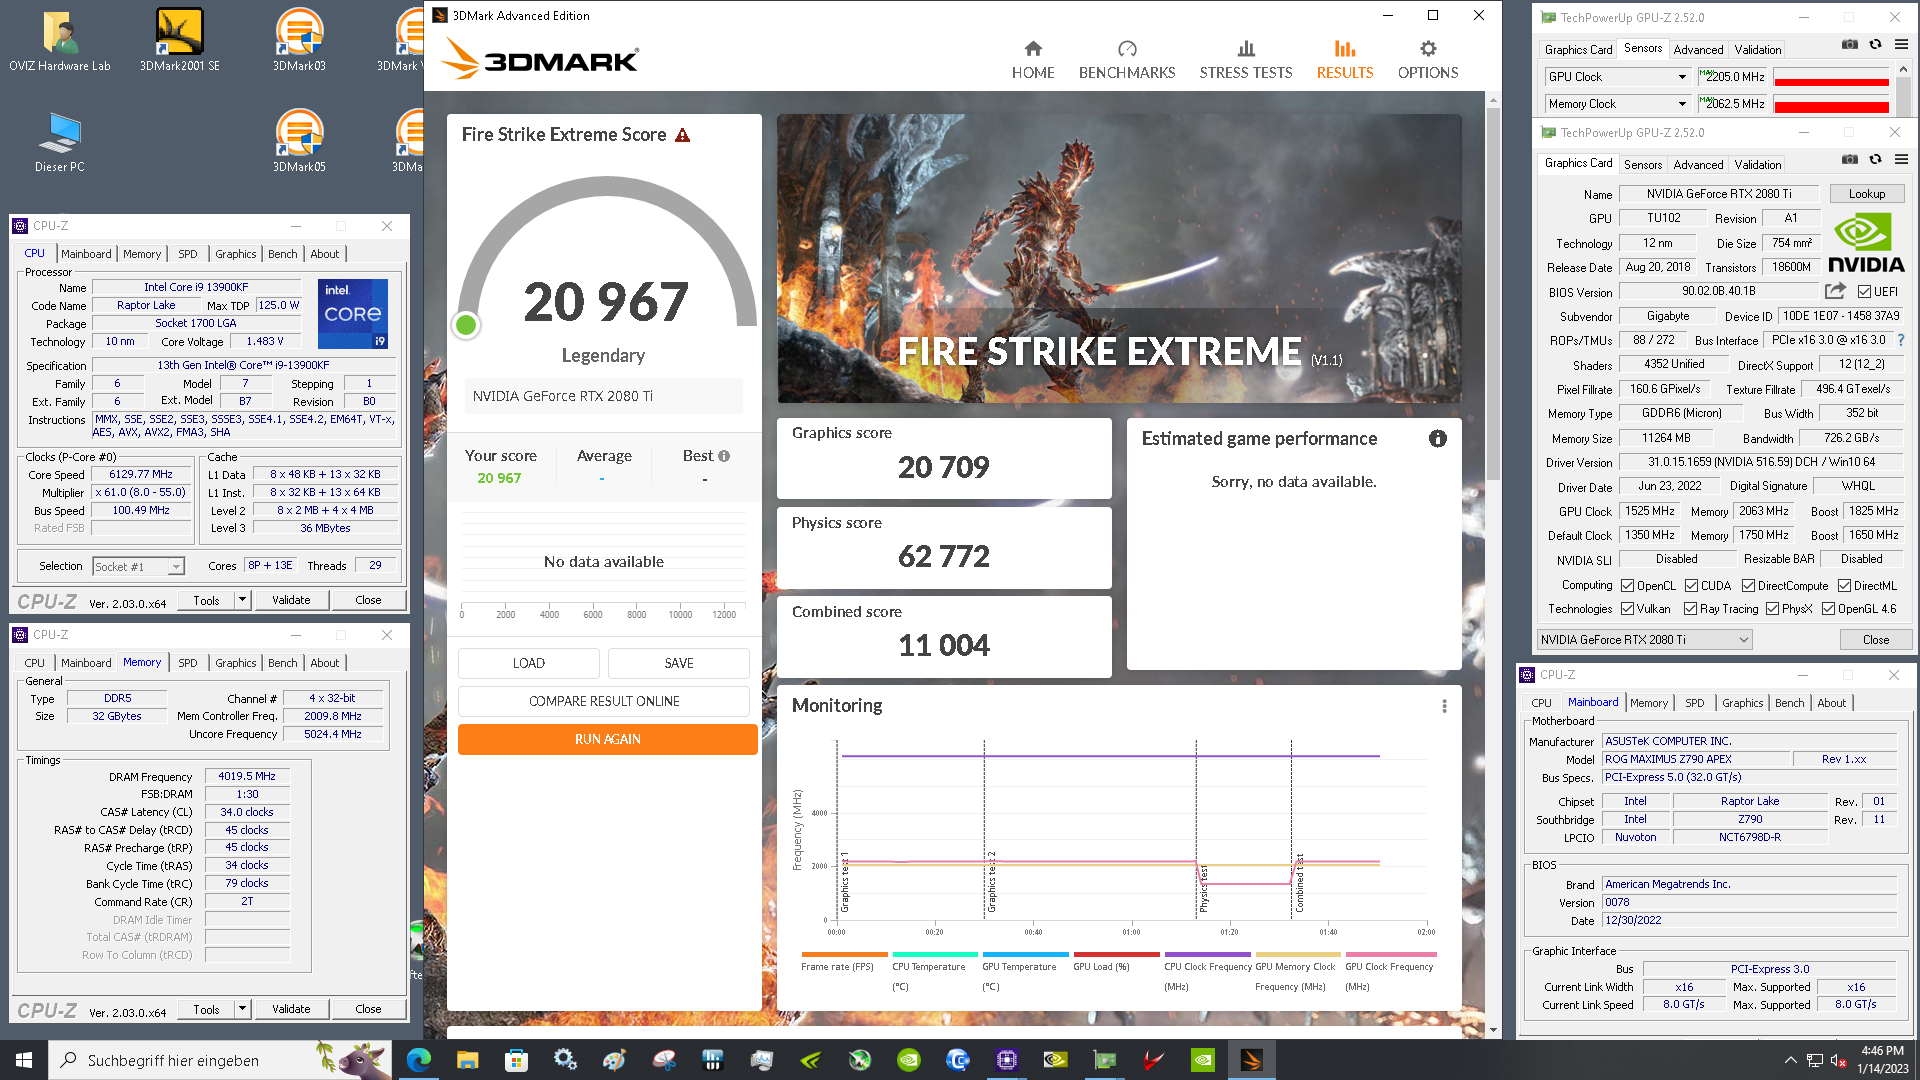Click the GPU-Z Sensors scrollbar up arrow
The height and width of the screenshot is (1080, 1920).
coord(1903,70)
